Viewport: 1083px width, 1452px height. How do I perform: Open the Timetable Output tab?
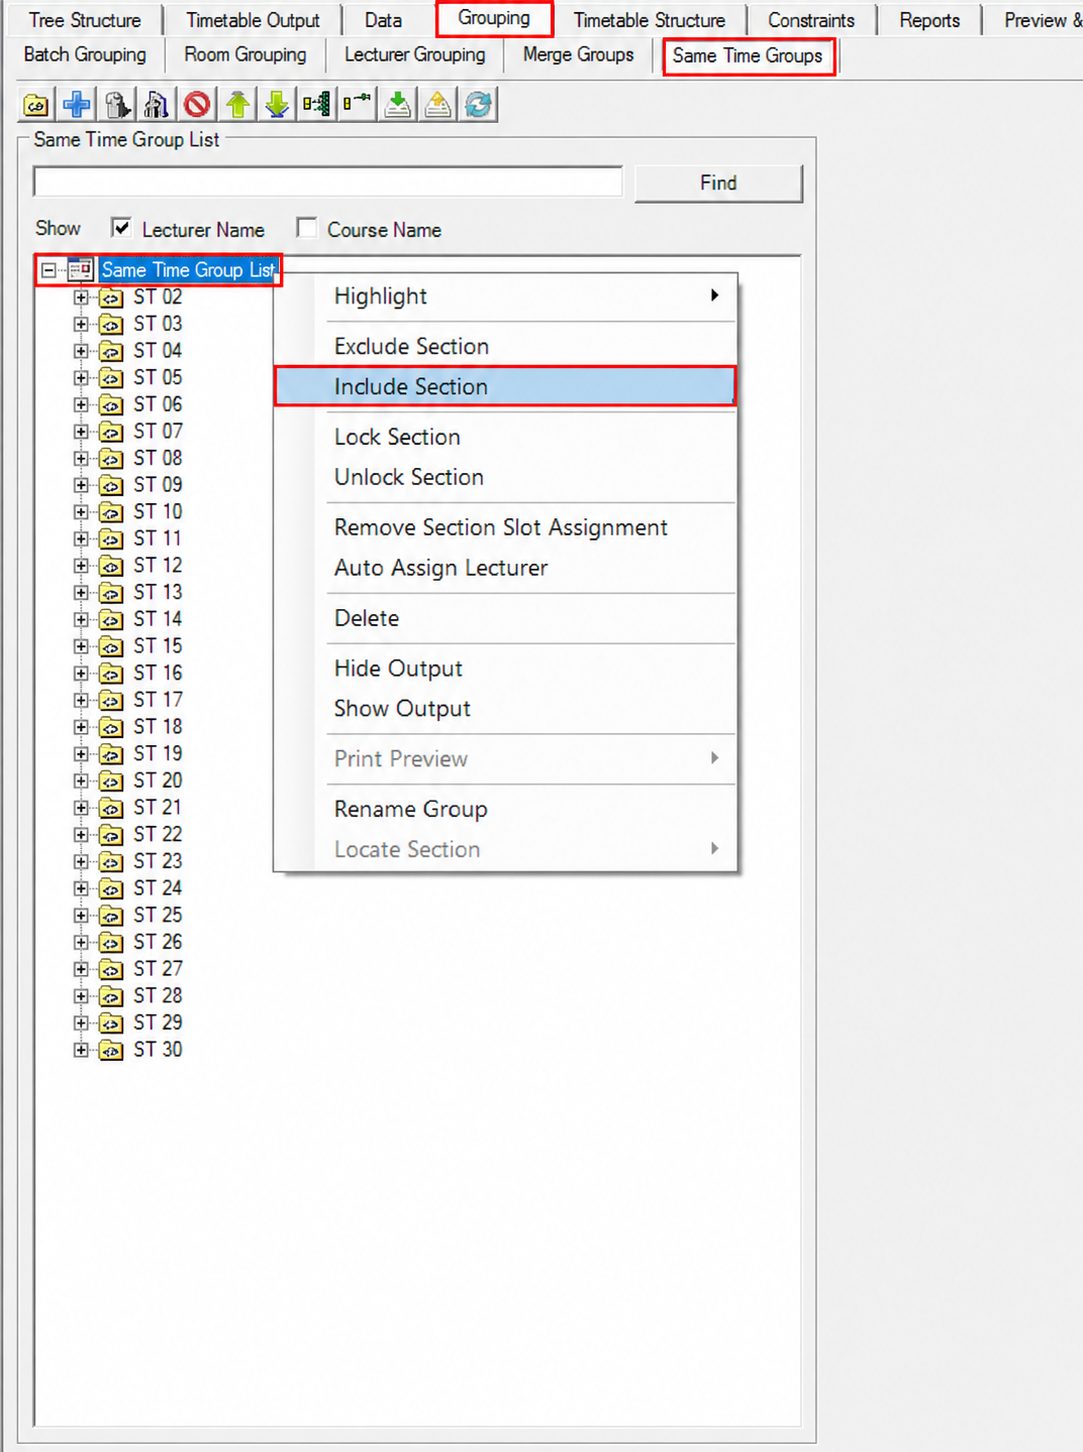point(253,20)
